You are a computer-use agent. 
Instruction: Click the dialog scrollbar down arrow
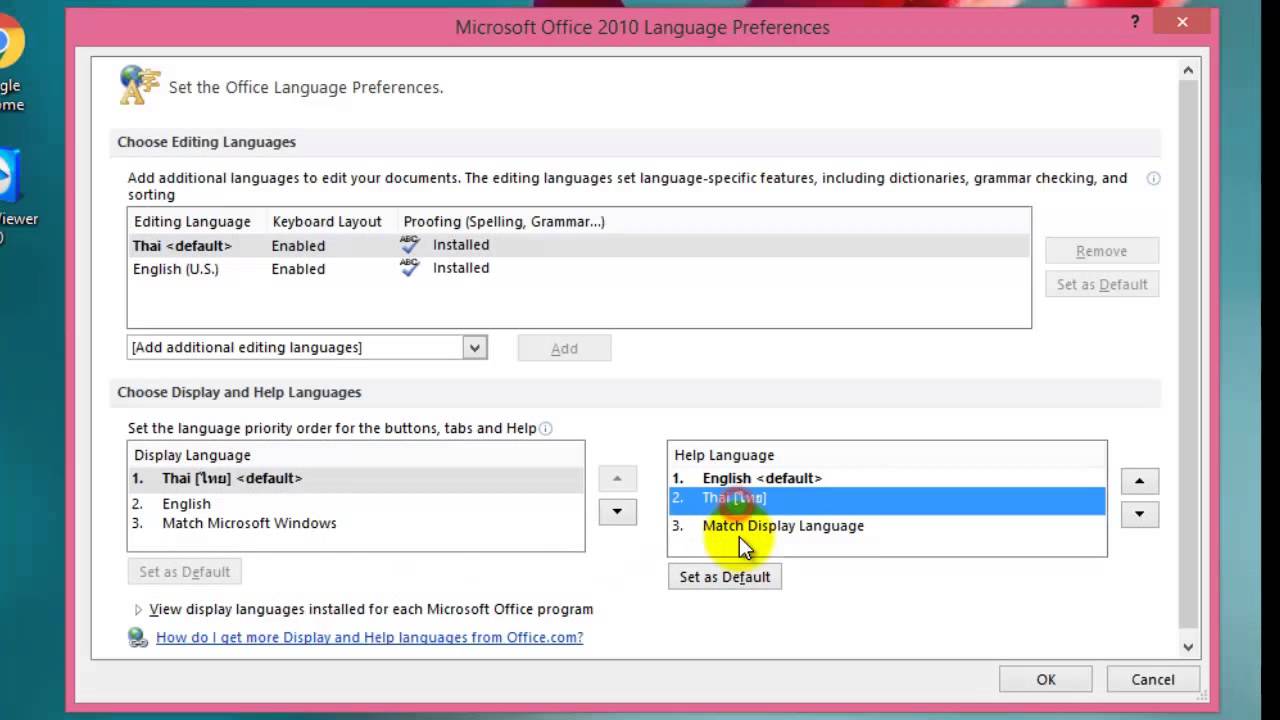[1188, 647]
